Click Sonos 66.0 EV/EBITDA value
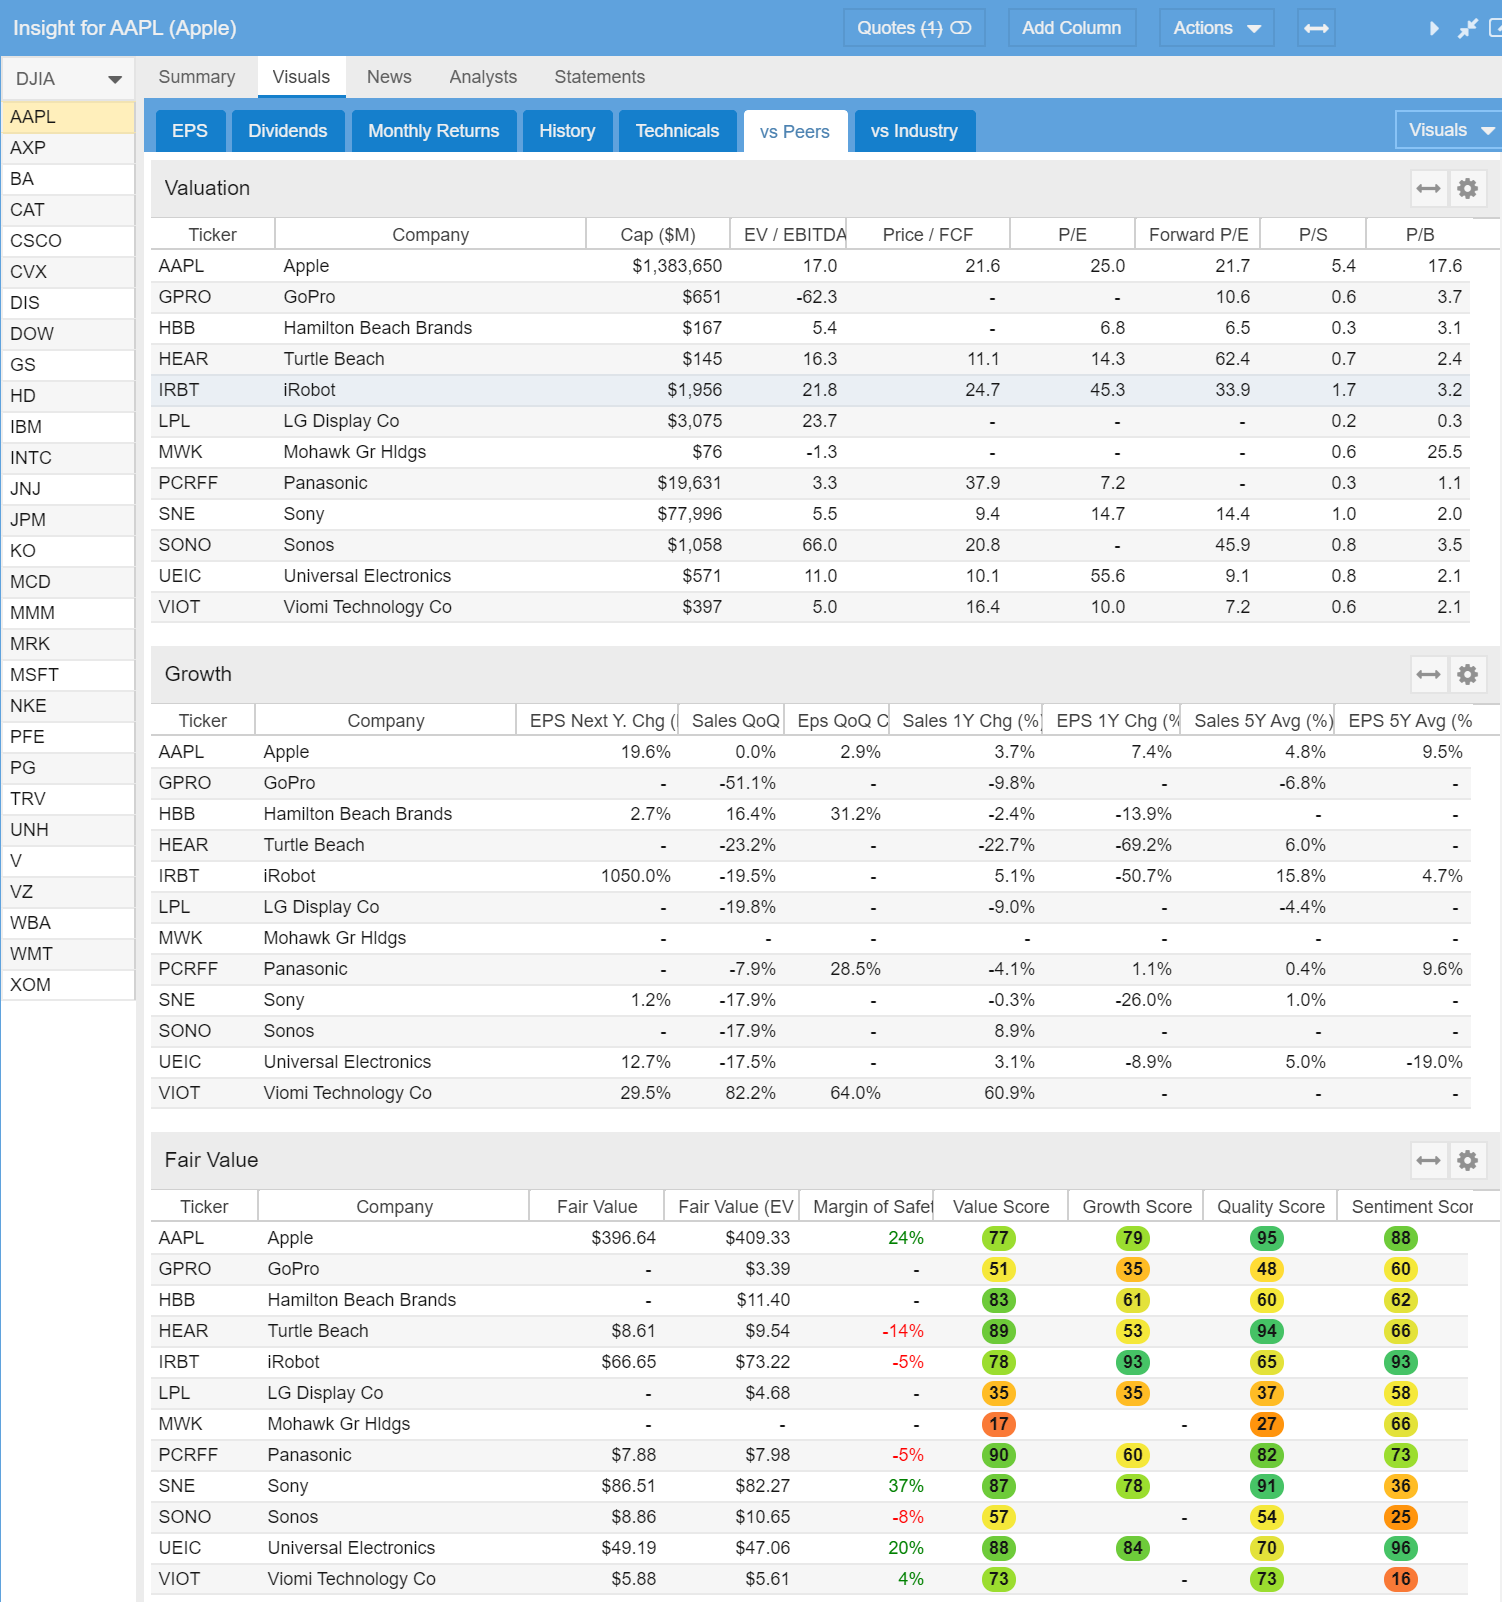The height and width of the screenshot is (1602, 1502). [x=819, y=545]
